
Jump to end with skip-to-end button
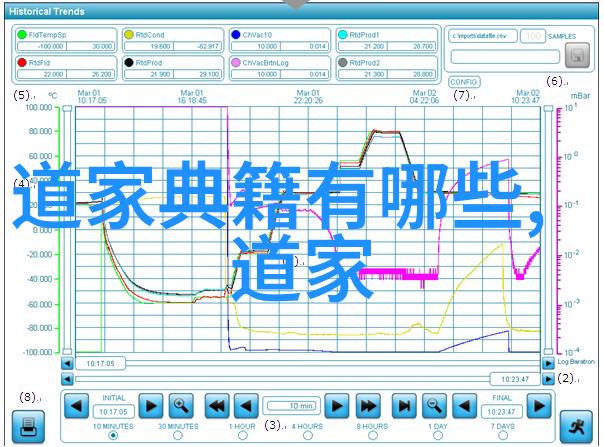404,405
